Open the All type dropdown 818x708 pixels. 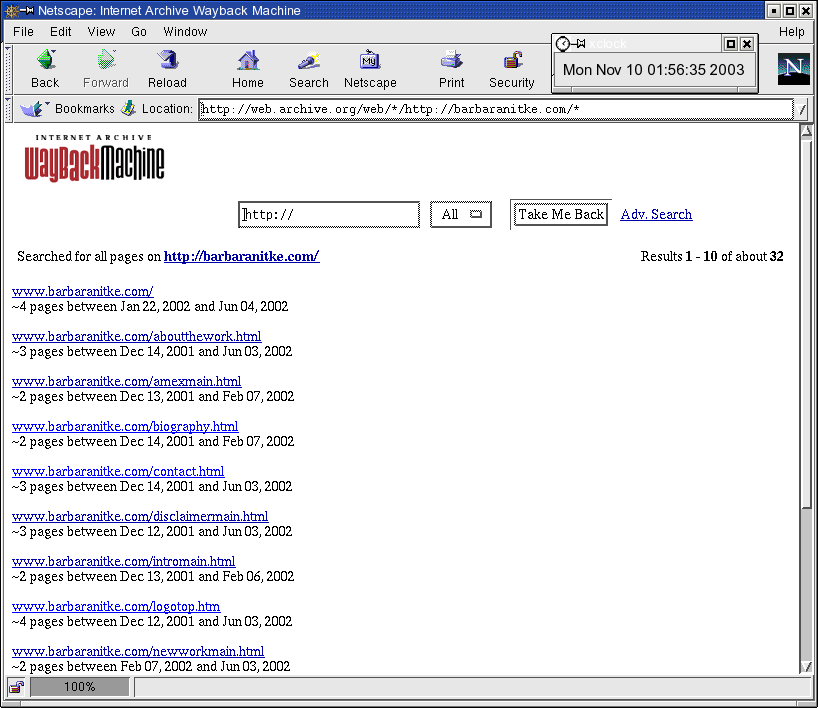tap(461, 214)
